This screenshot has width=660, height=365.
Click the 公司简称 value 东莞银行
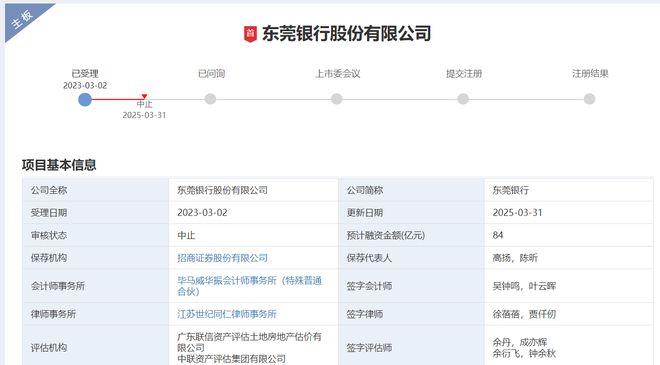511,190
